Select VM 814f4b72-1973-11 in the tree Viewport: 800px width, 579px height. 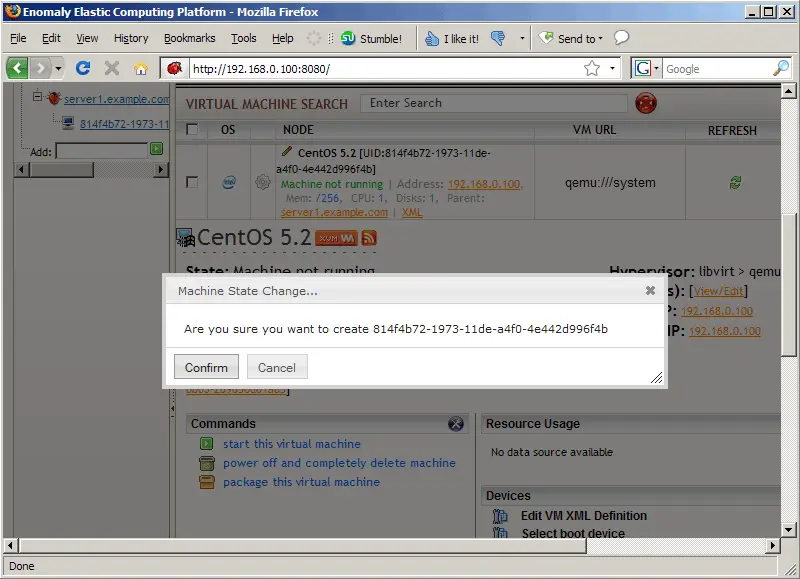pyautogui.click(x=124, y=123)
